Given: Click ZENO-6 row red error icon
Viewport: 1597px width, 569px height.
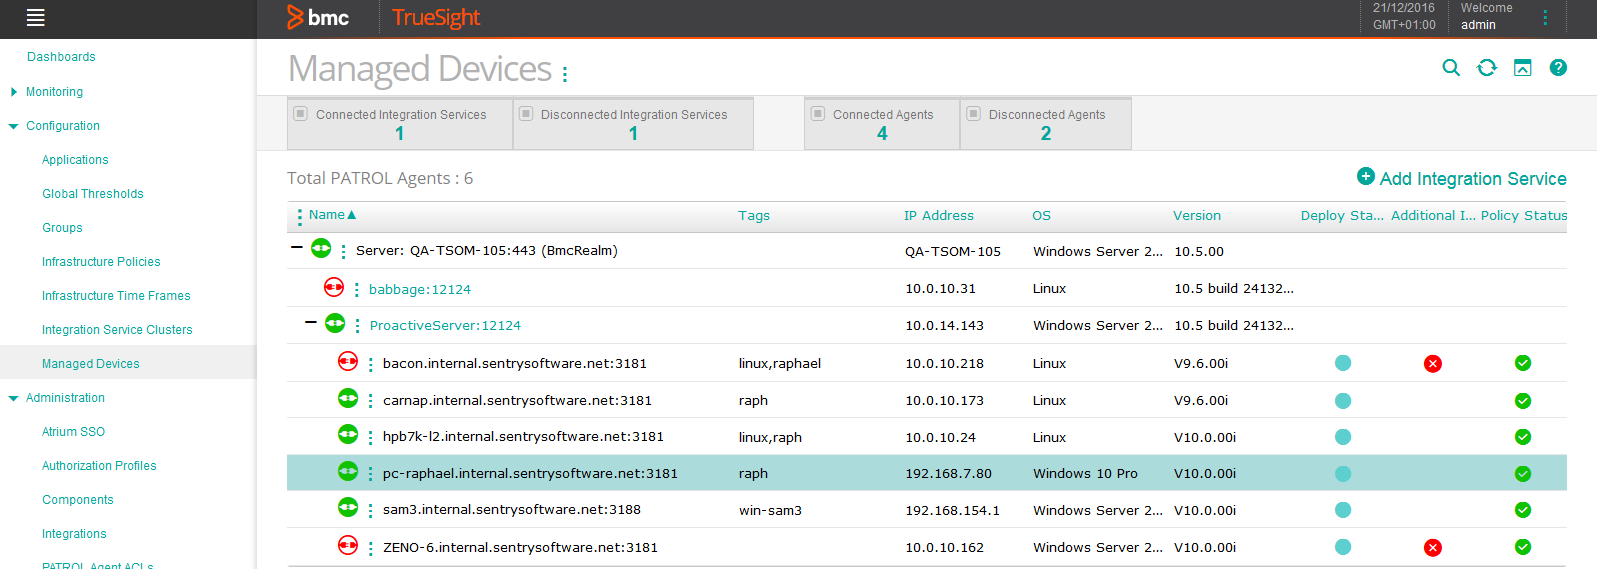Looking at the screenshot, I should coord(1432,547).
